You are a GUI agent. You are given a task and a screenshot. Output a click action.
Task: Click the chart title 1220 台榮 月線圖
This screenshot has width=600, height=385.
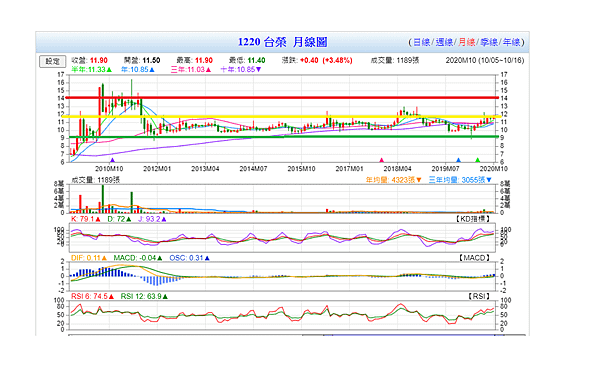[x=282, y=42]
